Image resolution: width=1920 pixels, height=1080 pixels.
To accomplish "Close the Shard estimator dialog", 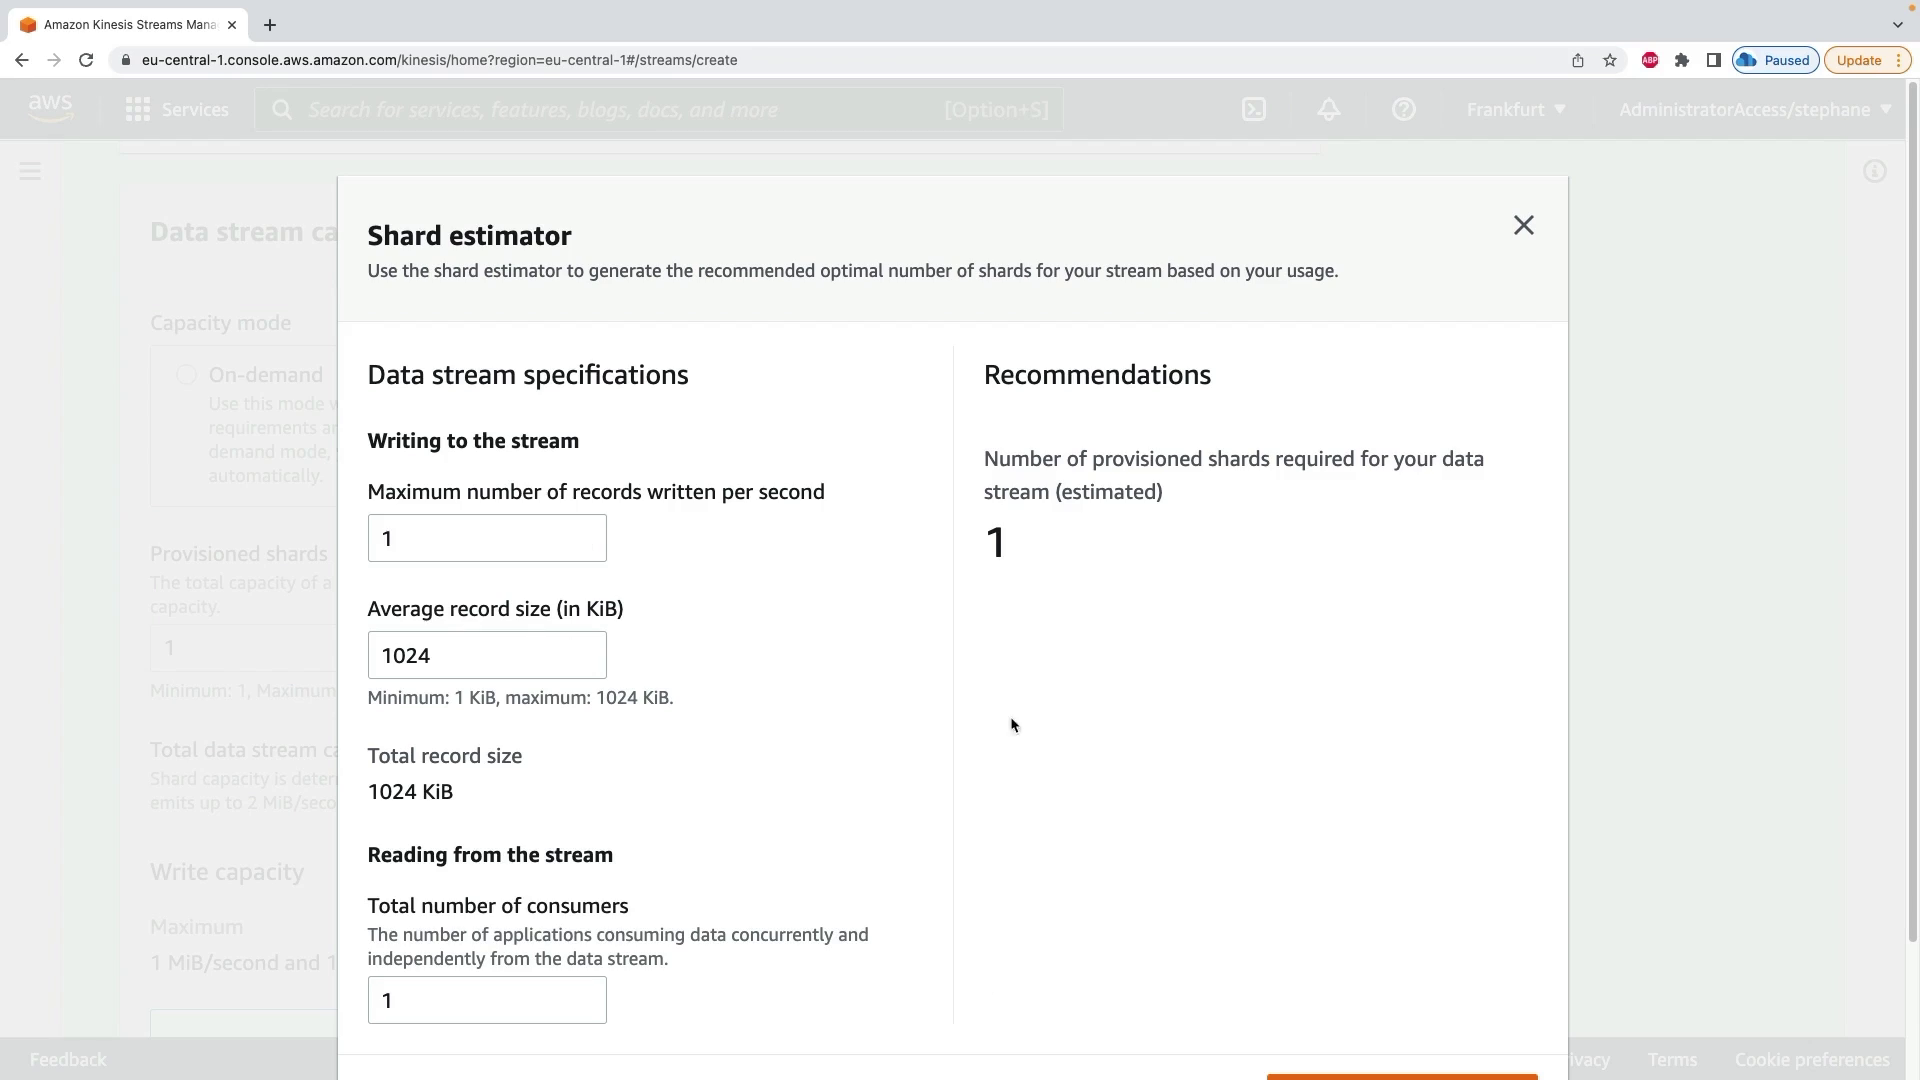I will pos(1523,226).
